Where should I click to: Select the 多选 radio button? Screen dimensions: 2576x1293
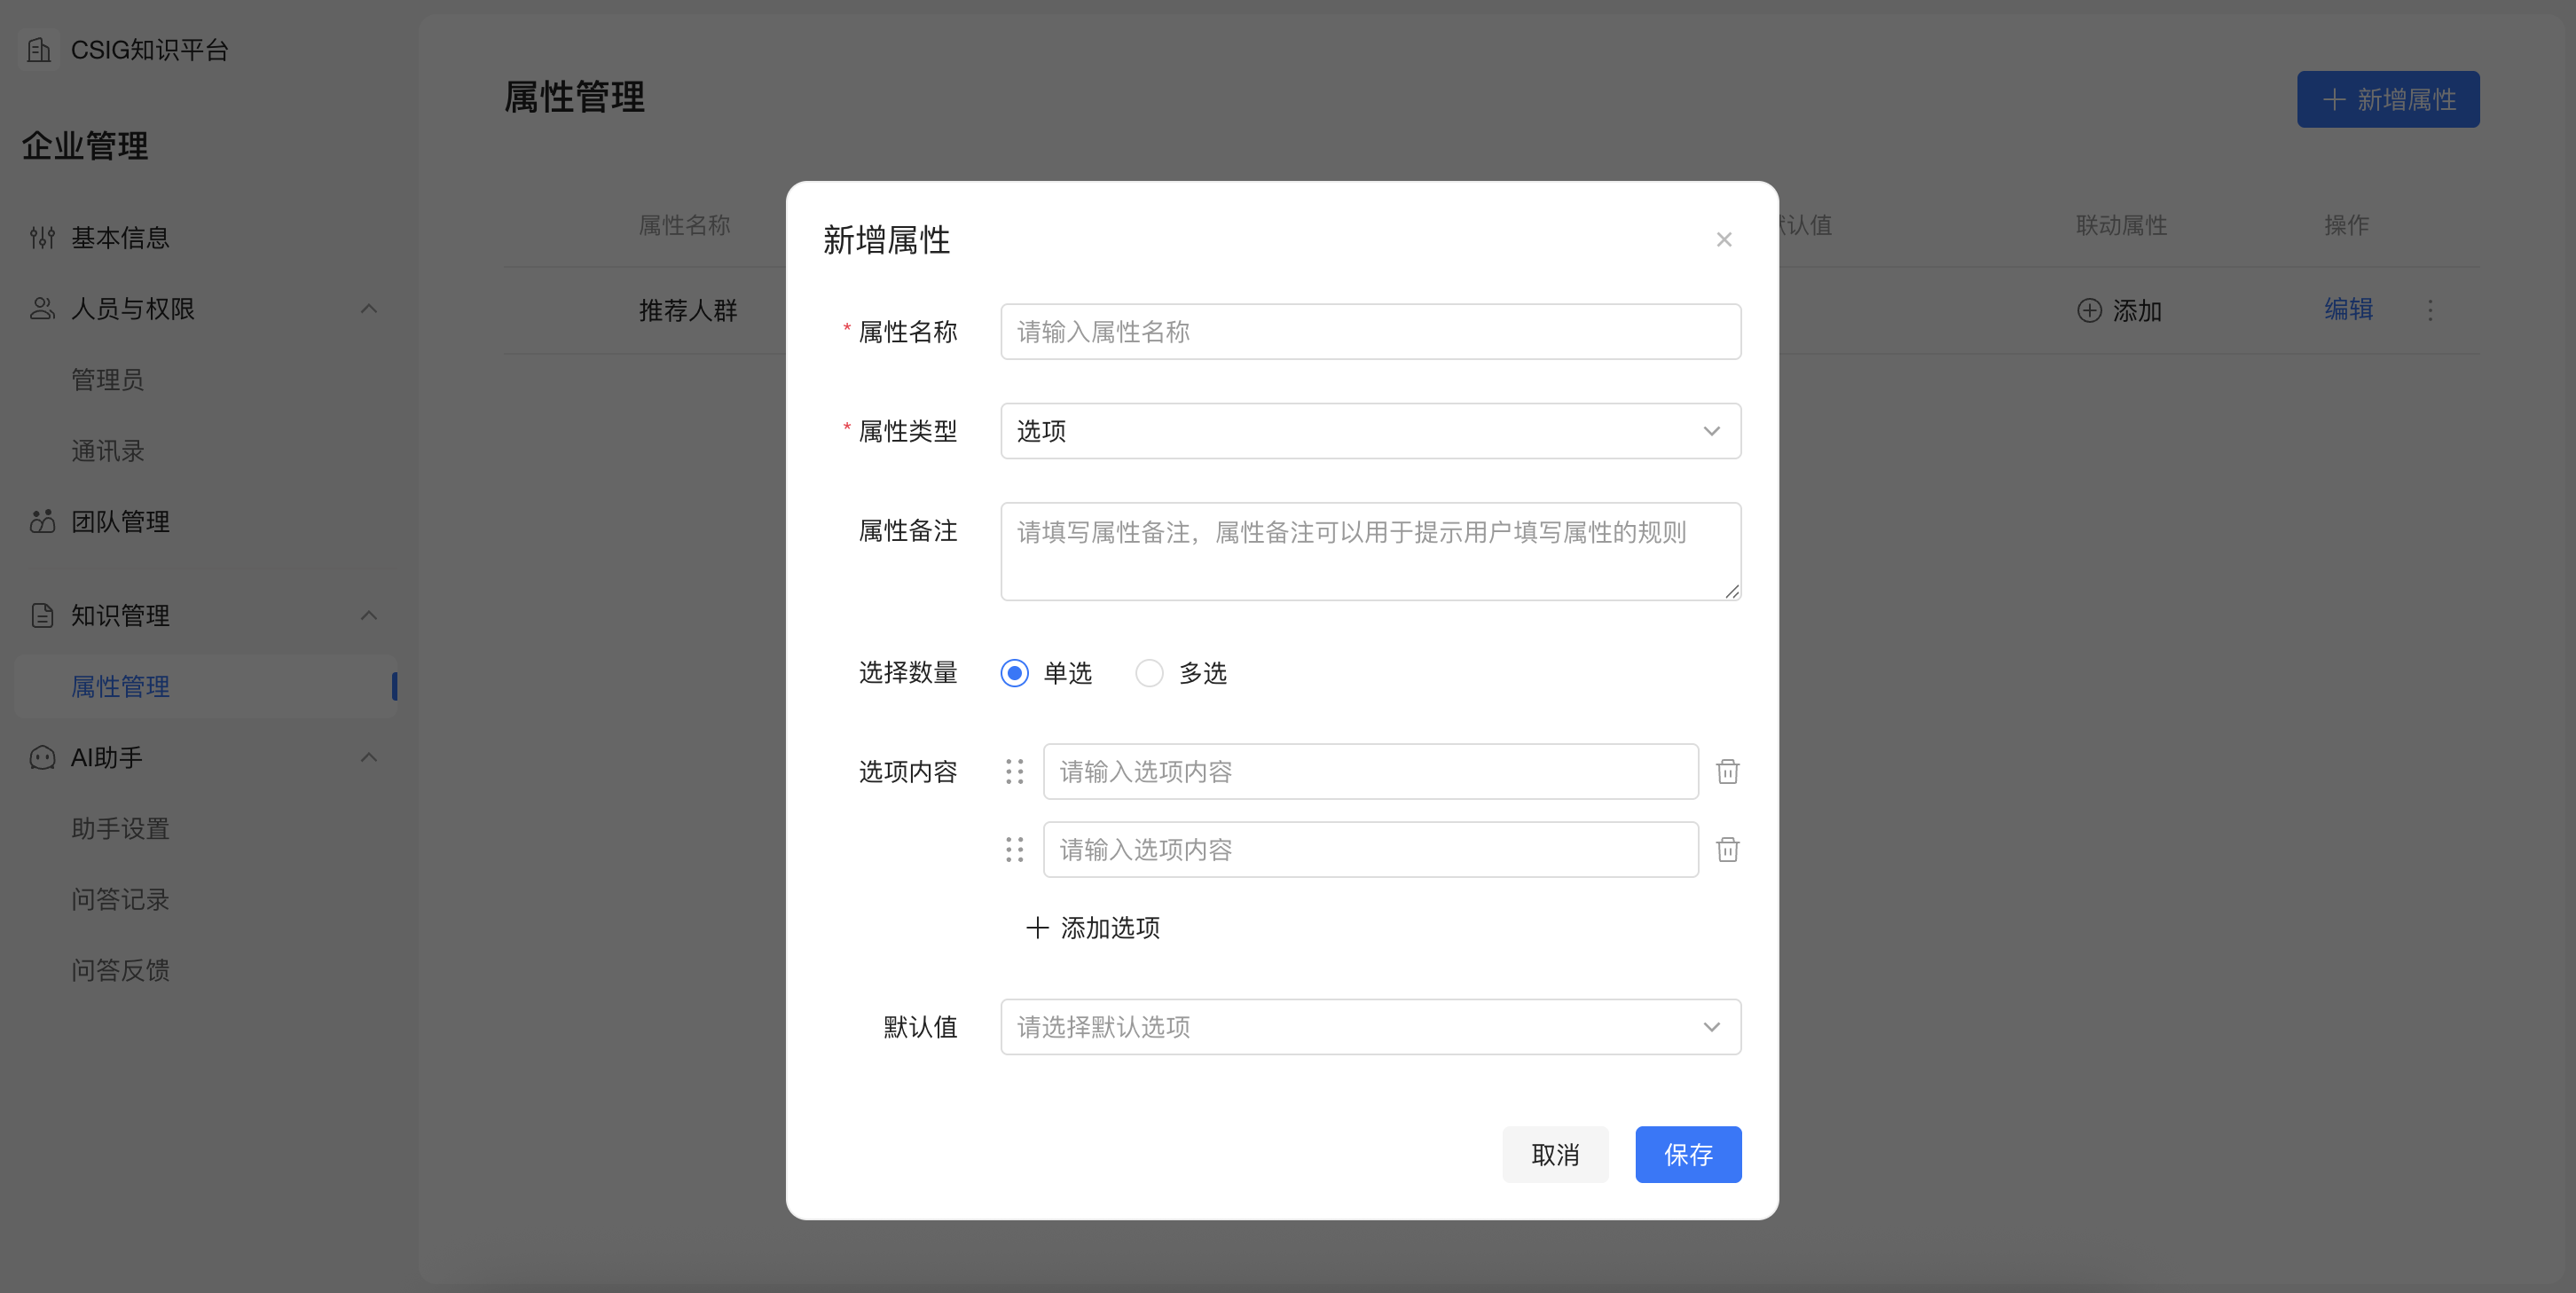point(1149,673)
